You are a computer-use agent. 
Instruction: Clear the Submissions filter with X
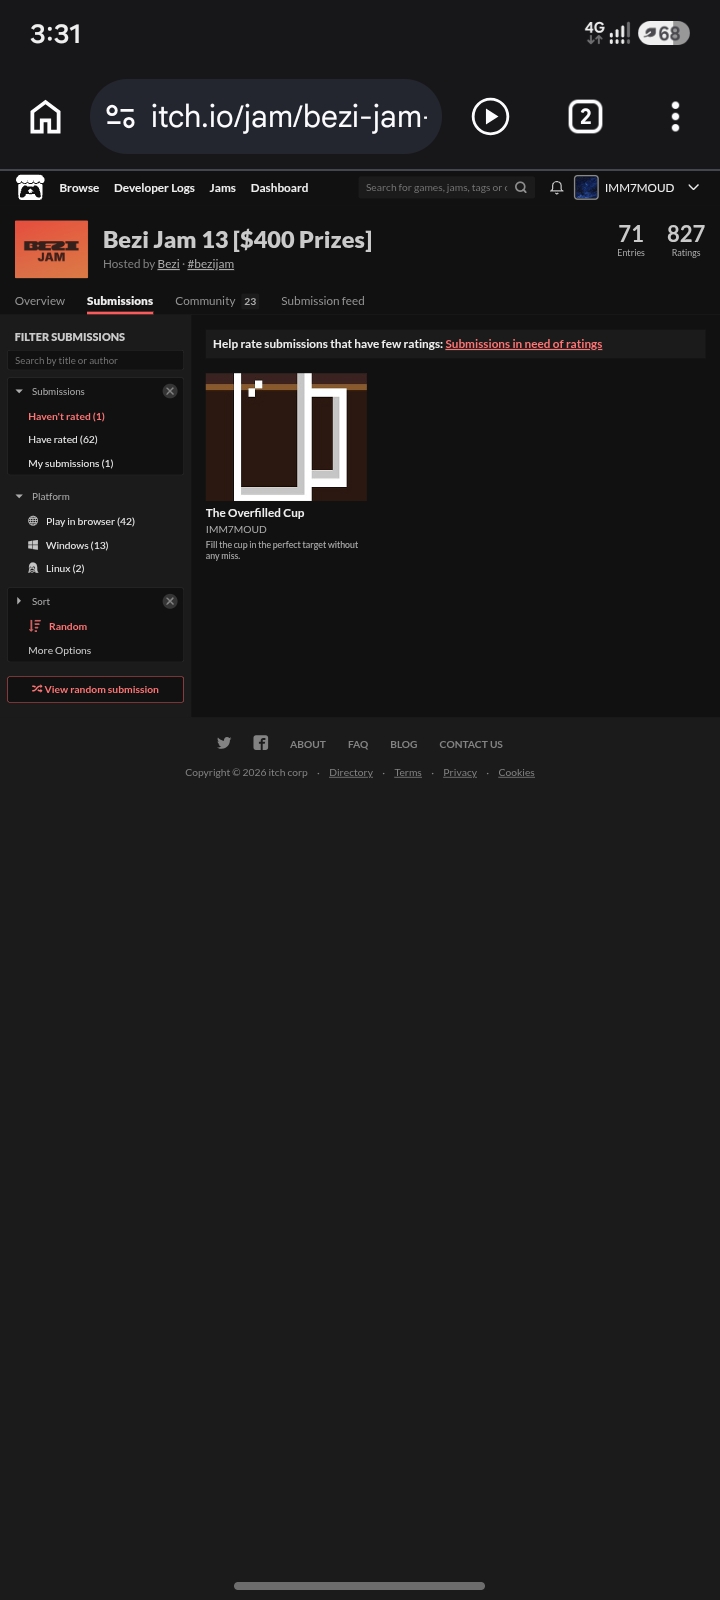(x=170, y=391)
